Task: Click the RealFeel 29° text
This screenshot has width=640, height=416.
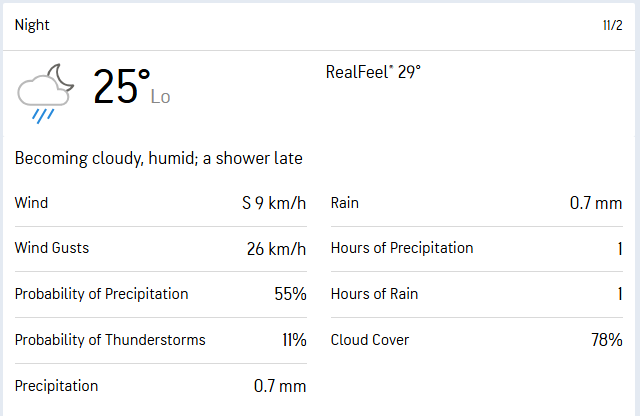Action: pyautogui.click(x=373, y=72)
